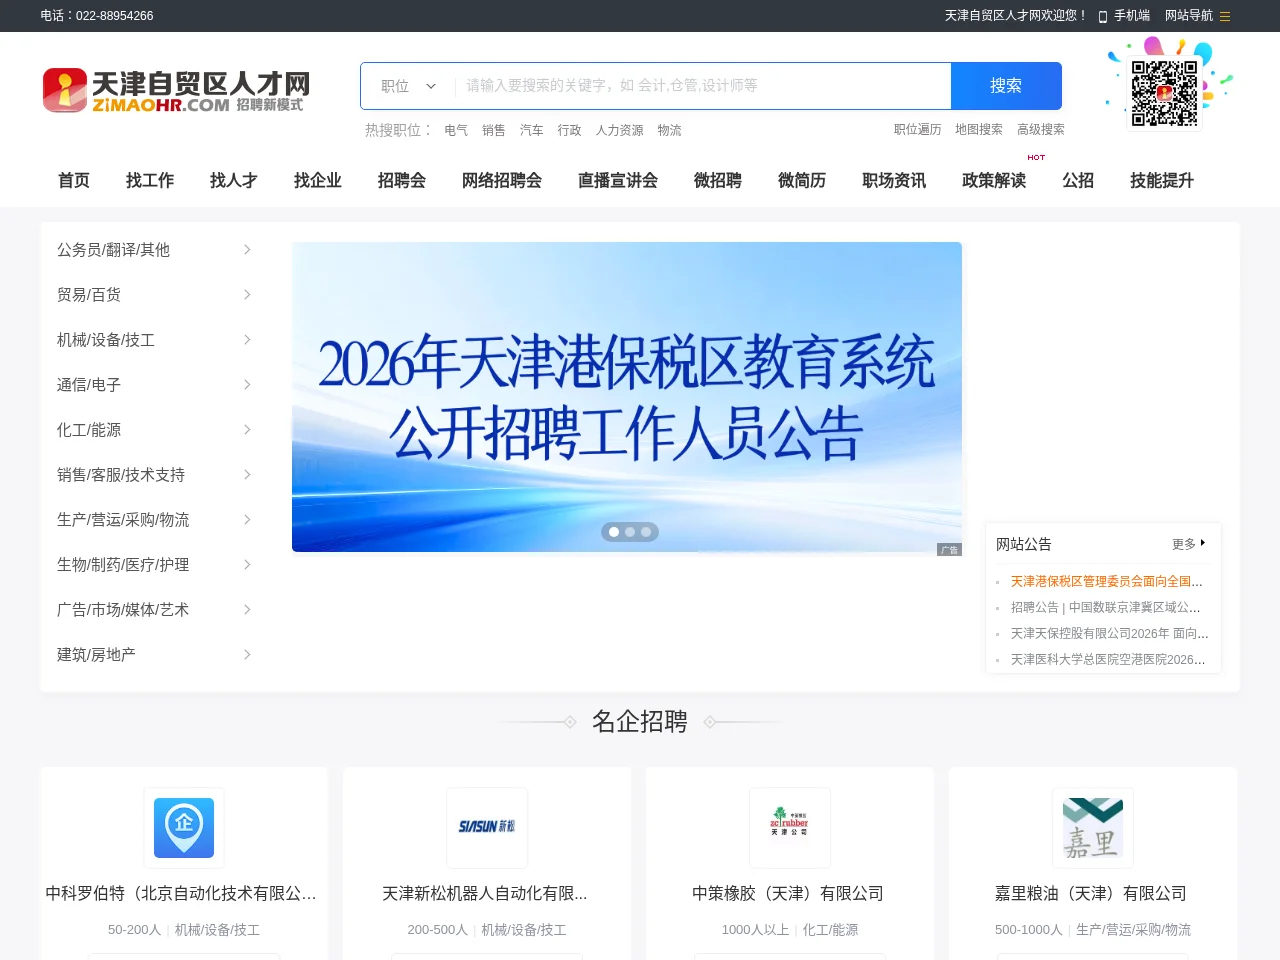Open 职位遍历 link

point(918,130)
